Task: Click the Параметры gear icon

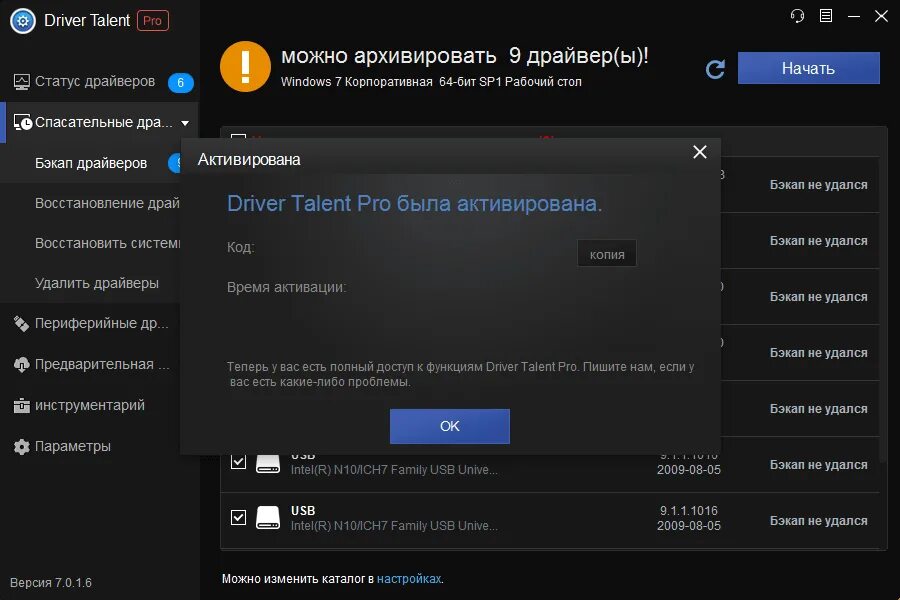Action: 21,447
